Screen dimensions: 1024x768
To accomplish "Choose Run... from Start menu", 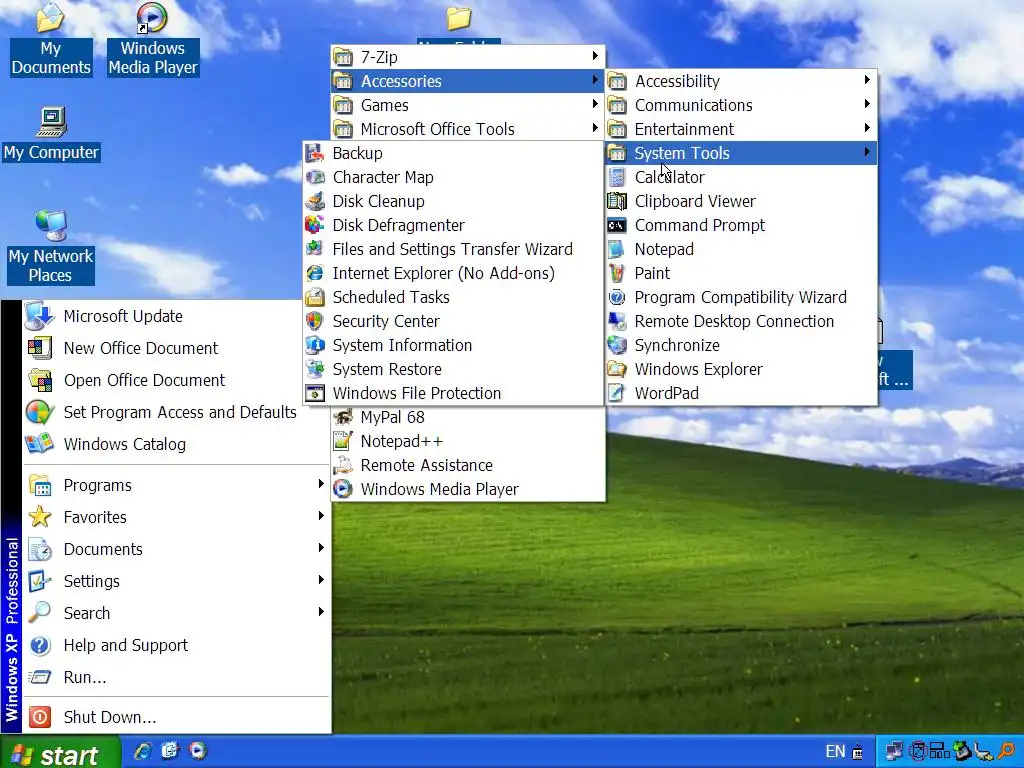I will 177,677.
